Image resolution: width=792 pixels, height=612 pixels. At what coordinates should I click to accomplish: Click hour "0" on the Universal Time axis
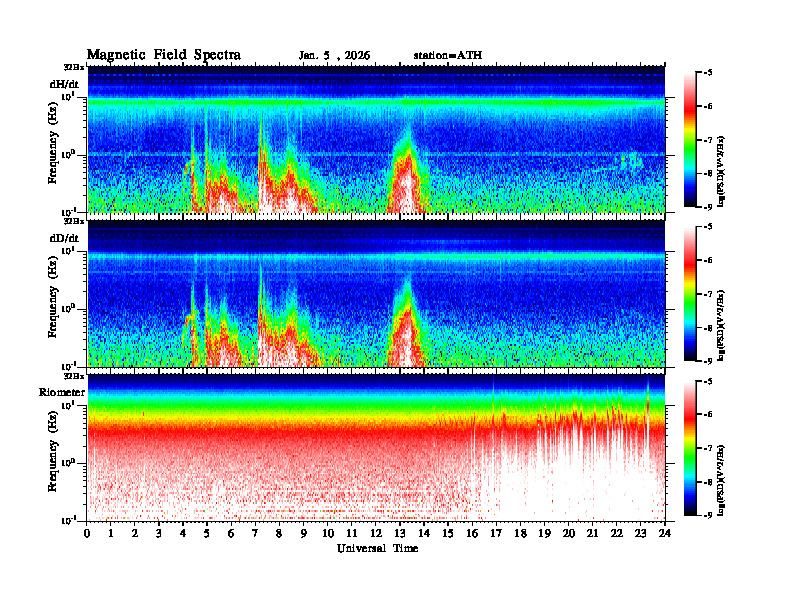point(87,534)
